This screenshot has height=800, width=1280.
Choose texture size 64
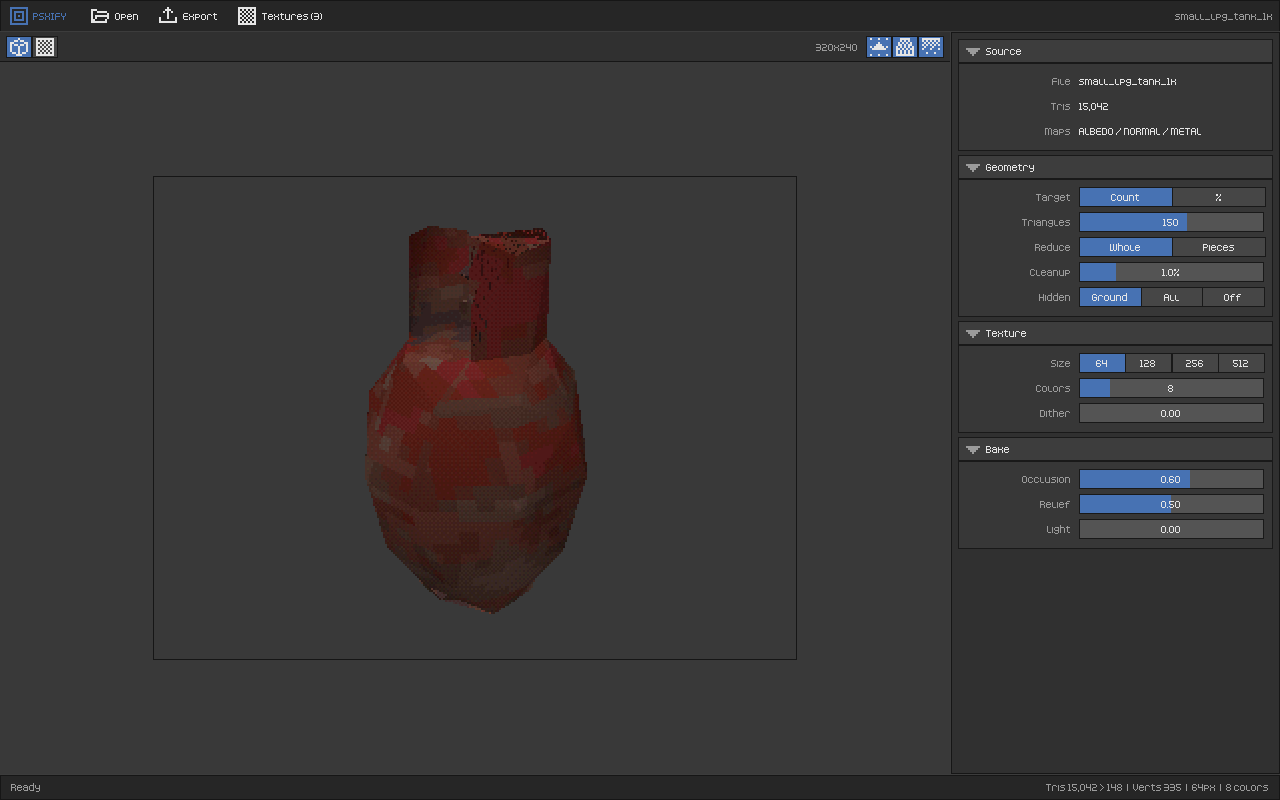pyautogui.click(x=1102, y=364)
